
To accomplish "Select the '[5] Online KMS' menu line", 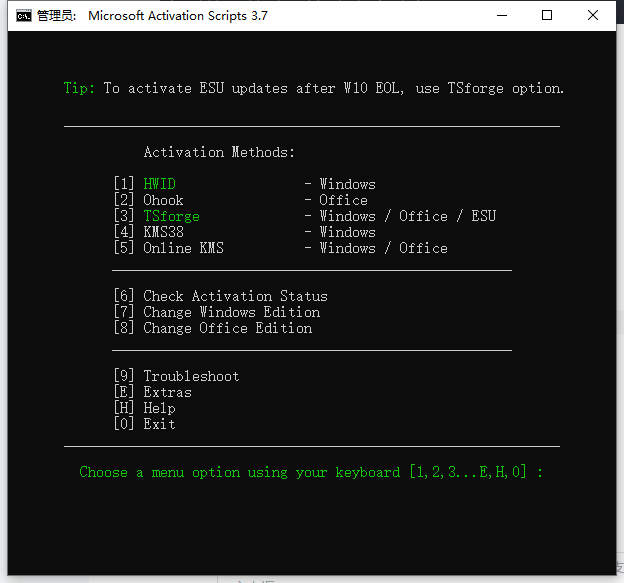I will [x=168, y=248].
